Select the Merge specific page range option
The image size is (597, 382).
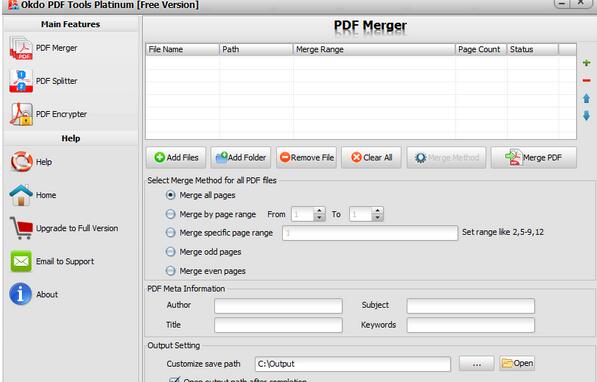pyautogui.click(x=171, y=233)
